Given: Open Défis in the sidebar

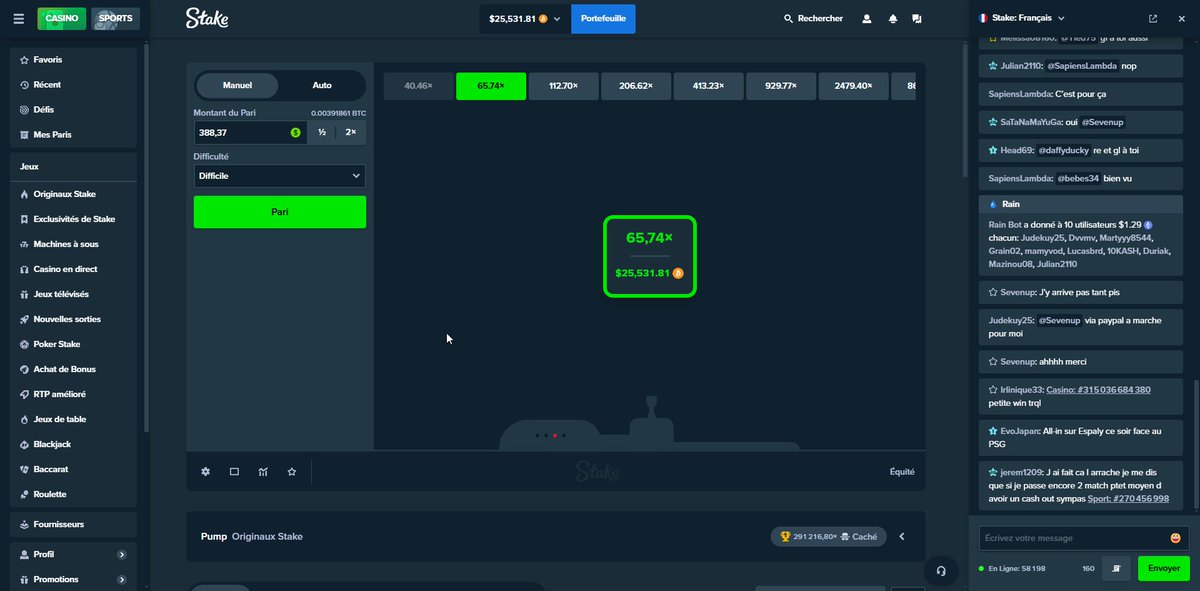Looking at the screenshot, I should coord(73,110).
